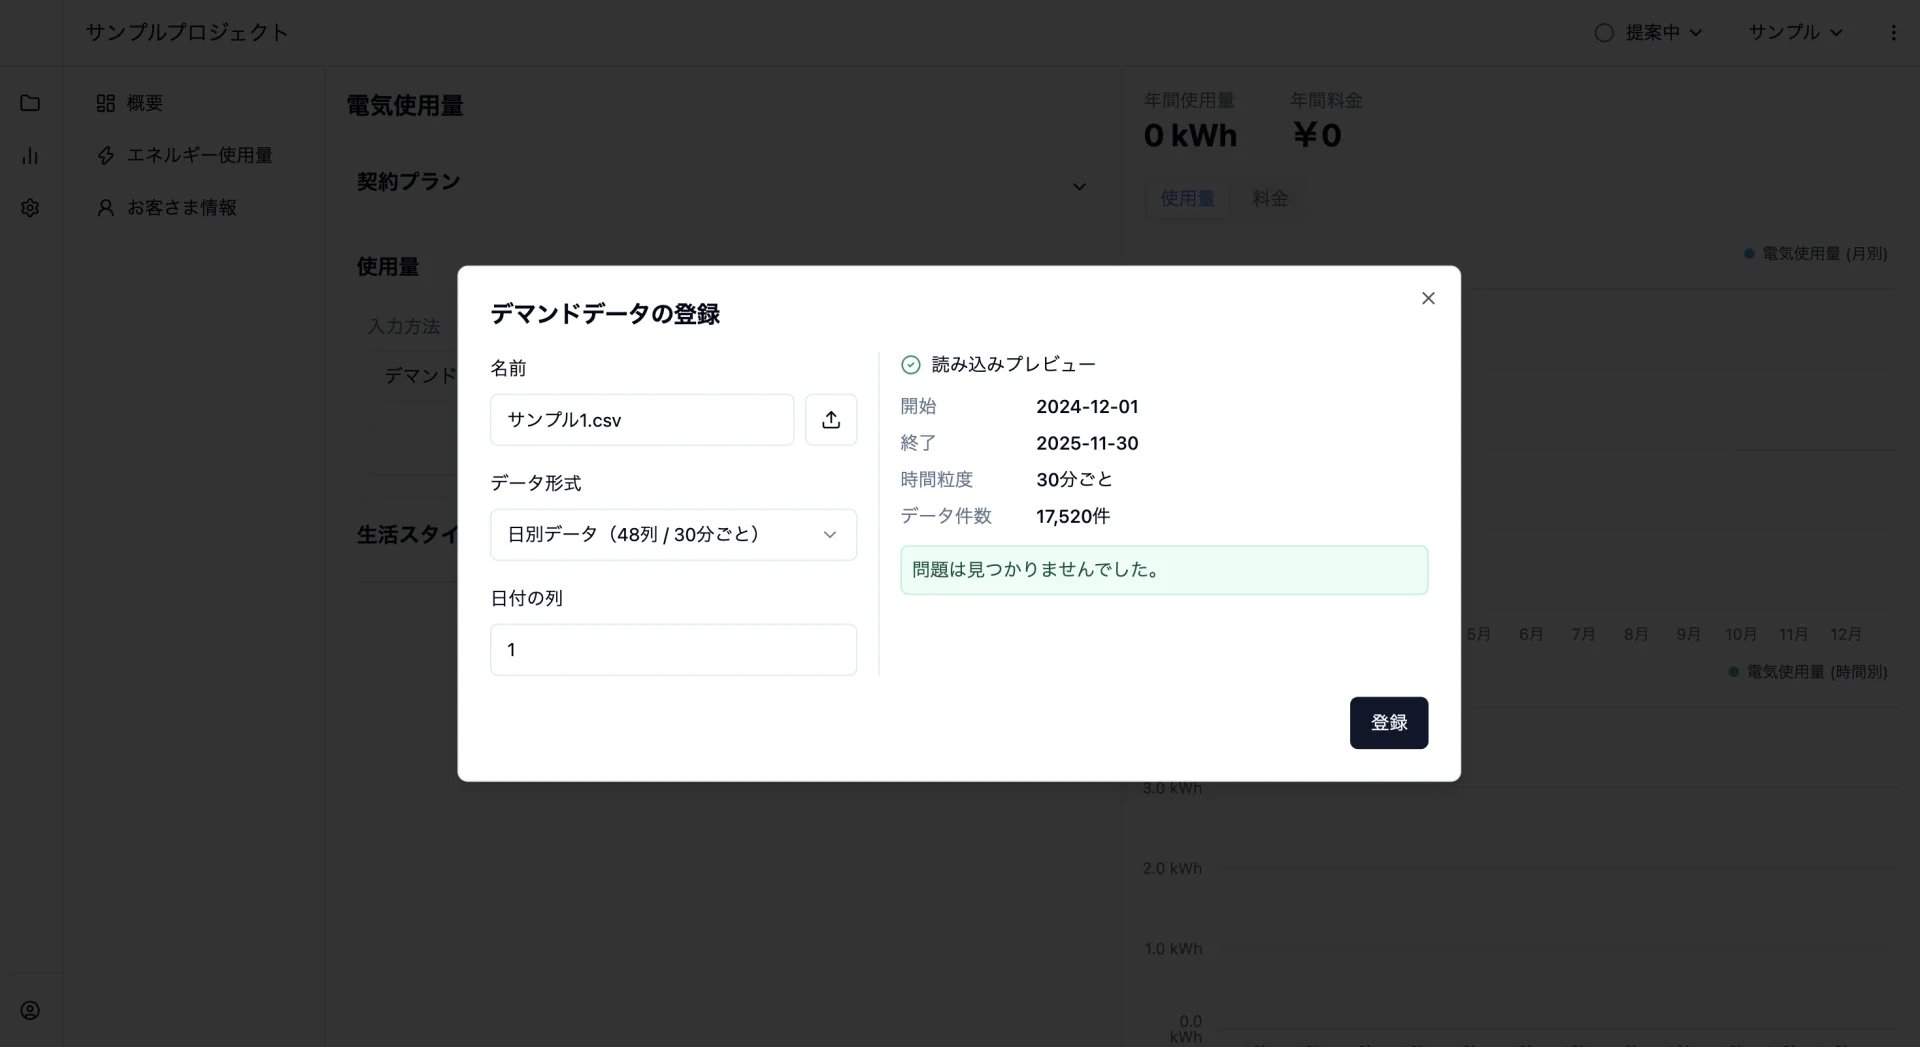Image resolution: width=1920 pixels, height=1047 pixels.
Task: Open the サンプル dropdown in header
Action: click(1795, 33)
